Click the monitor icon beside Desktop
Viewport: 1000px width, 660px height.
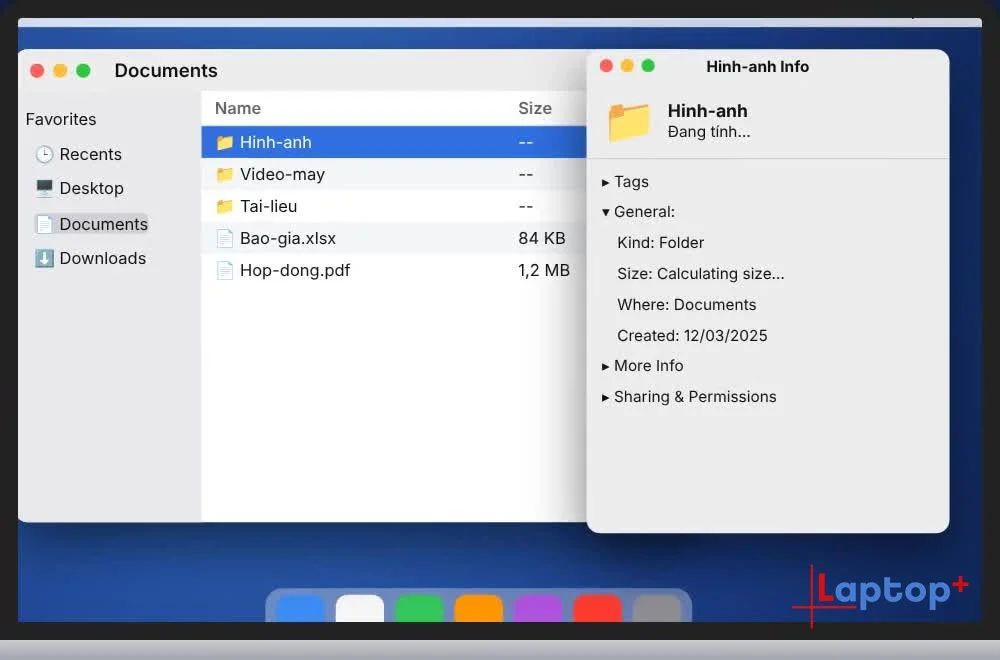(44, 188)
